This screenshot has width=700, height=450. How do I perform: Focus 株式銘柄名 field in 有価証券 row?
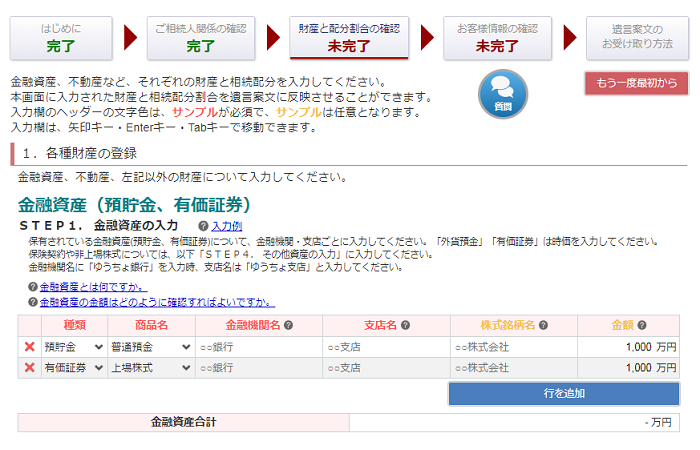[514, 367]
